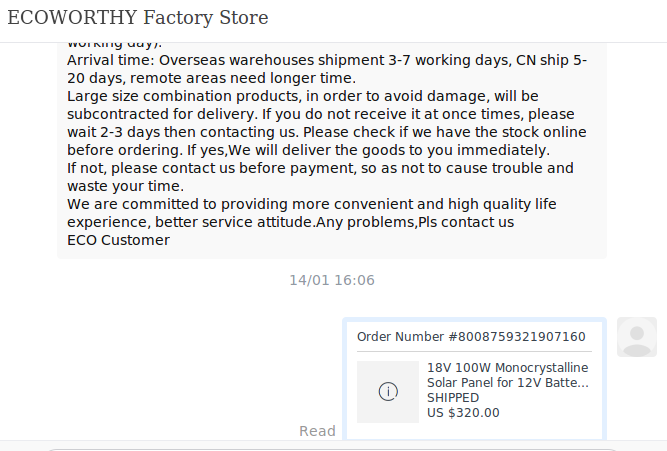
Task: Select Order Number #8008759321907160 text
Action: [471, 337]
